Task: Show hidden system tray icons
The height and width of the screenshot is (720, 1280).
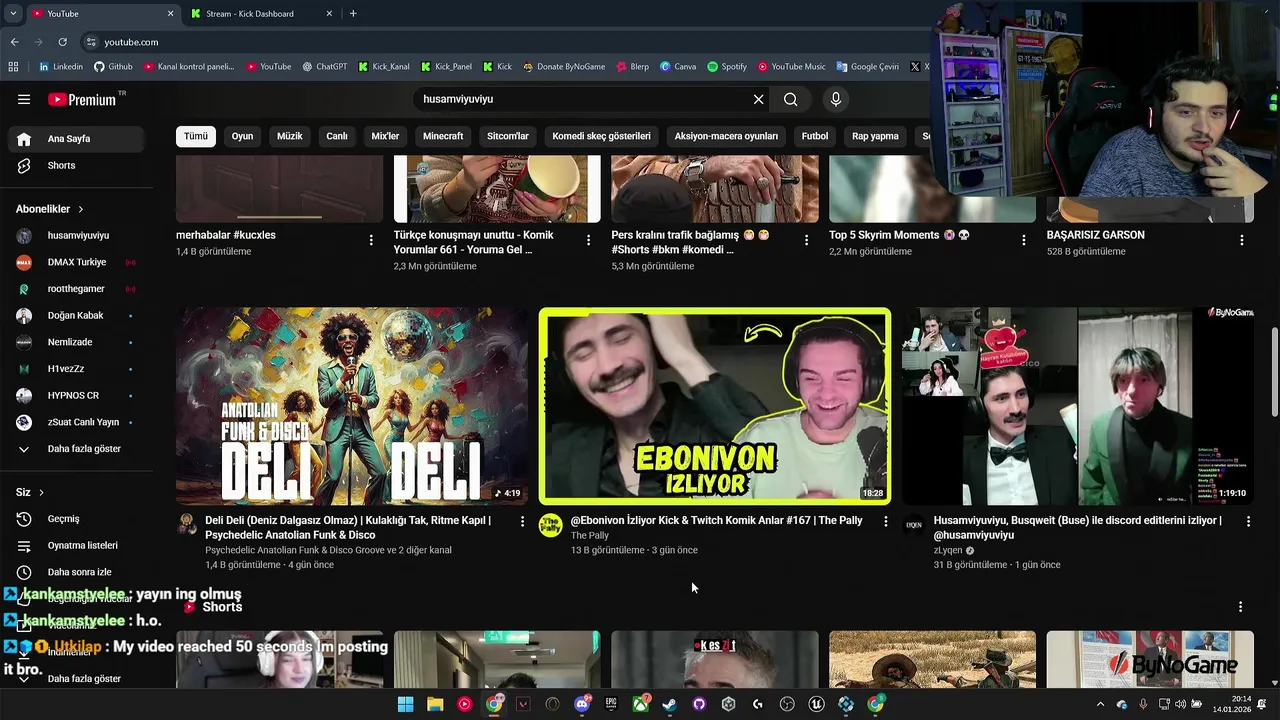Action: pyautogui.click(x=1100, y=704)
